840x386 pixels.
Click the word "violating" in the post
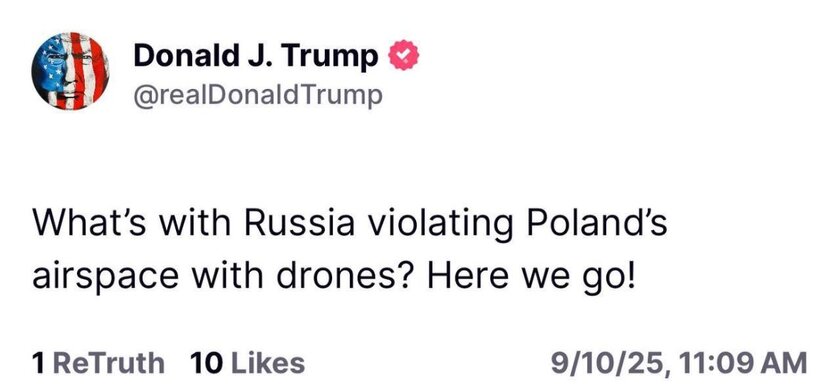(x=440, y=225)
